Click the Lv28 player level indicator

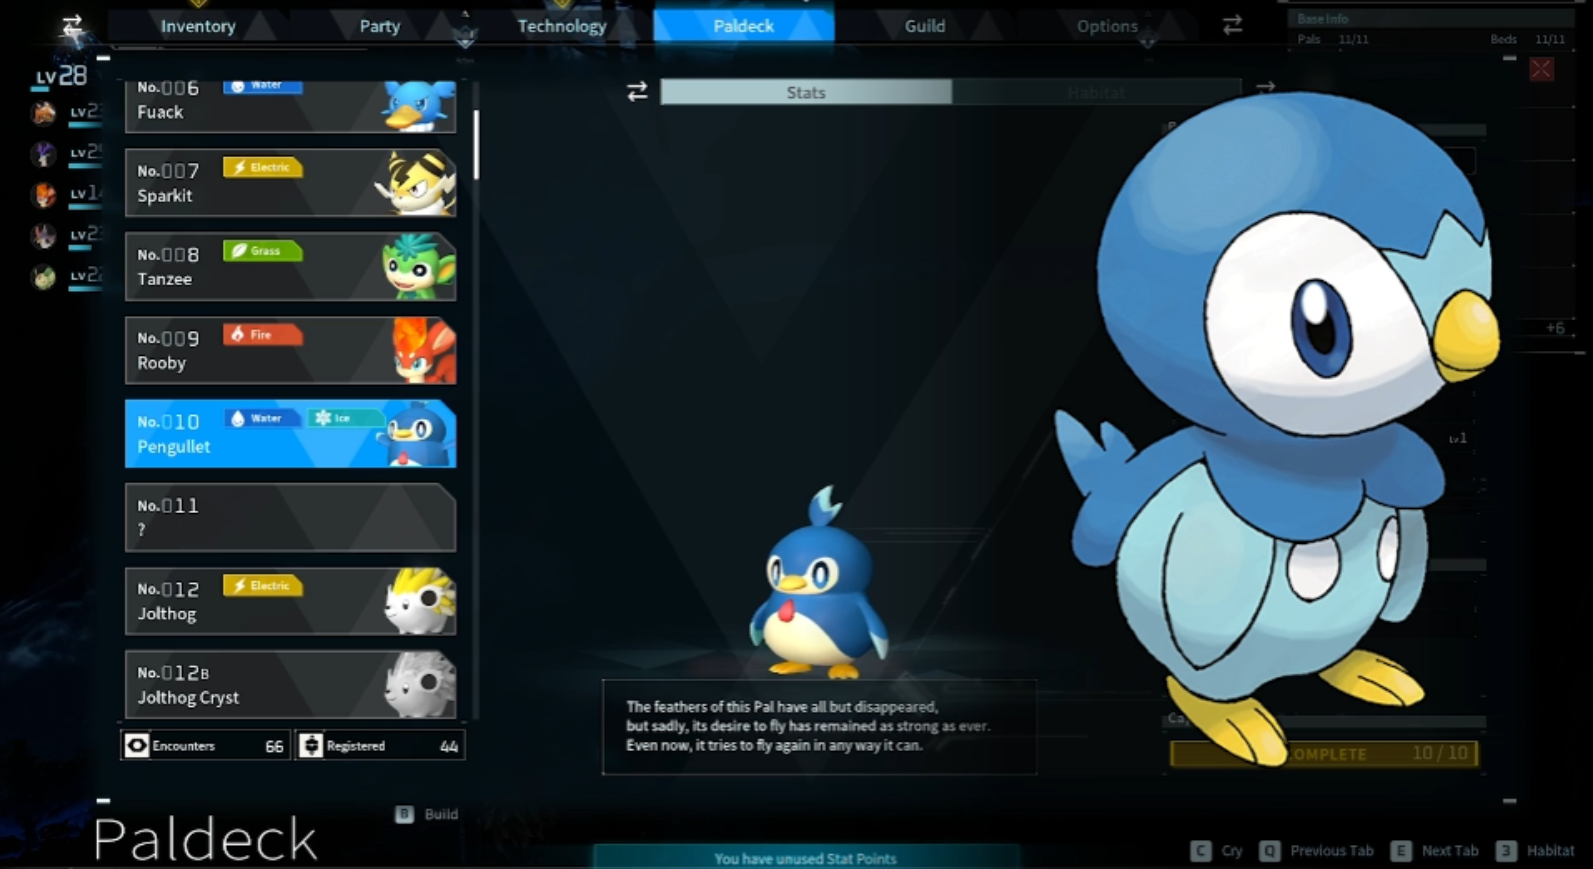(x=61, y=76)
